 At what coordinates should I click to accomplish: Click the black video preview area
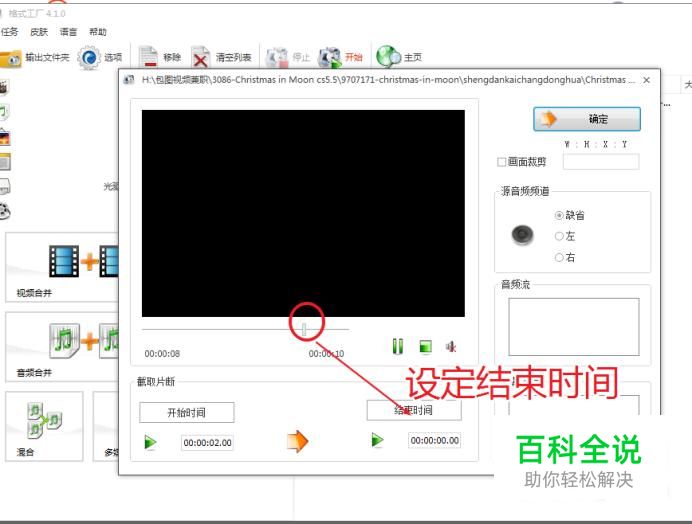click(303, 213)
